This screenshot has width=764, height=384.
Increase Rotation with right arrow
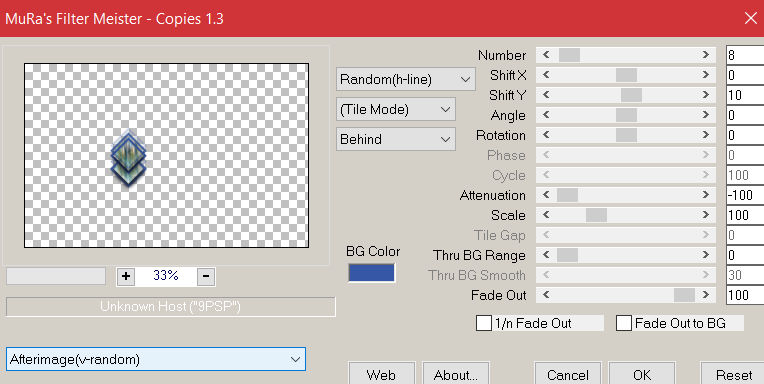click(x=706, y=135)
